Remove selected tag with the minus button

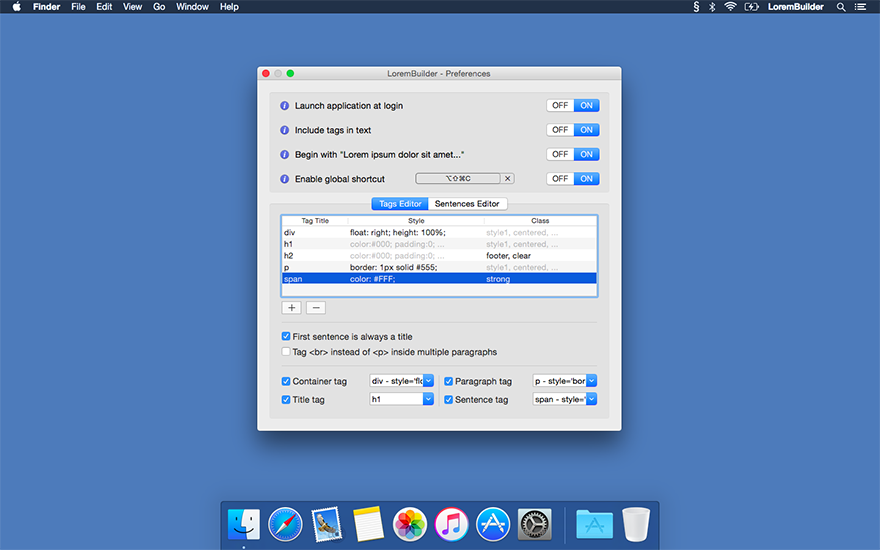pyautogui.click(x=315, y=308)
